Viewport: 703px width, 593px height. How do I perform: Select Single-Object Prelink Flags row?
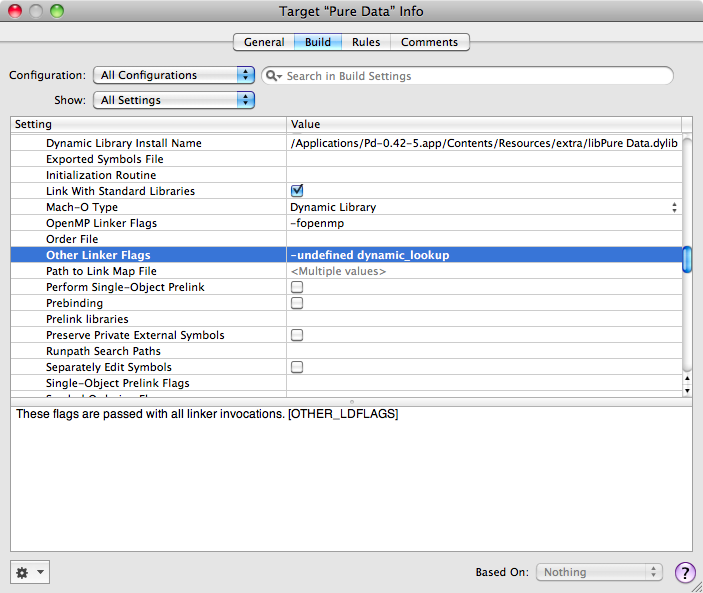(347, 383)
